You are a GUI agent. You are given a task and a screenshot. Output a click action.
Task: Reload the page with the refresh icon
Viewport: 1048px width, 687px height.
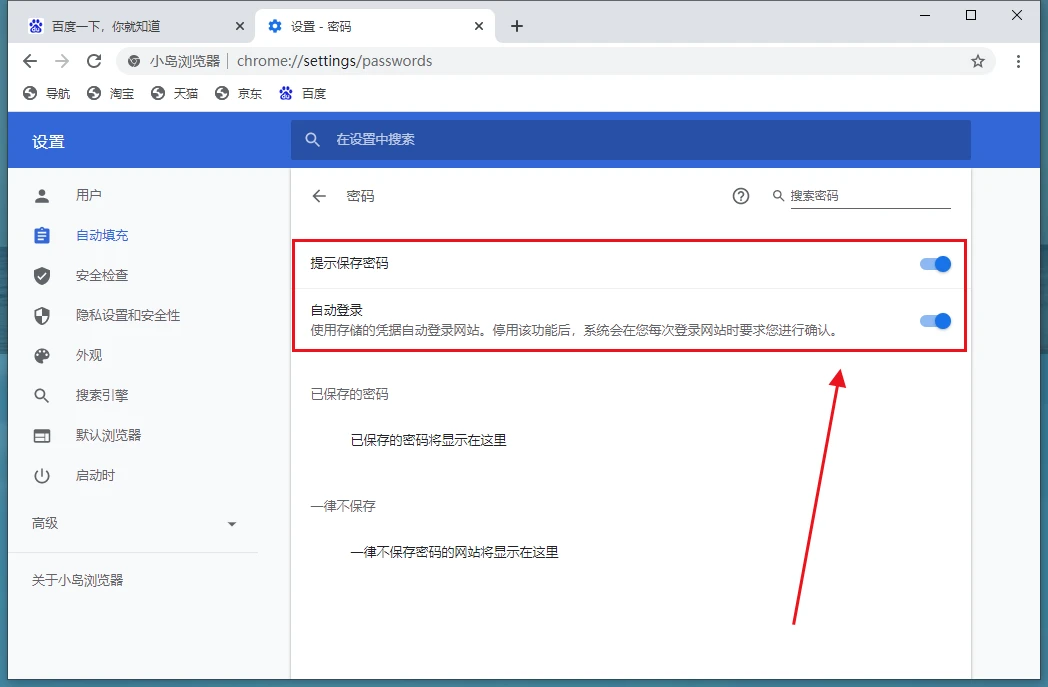[x=94, y=61]
